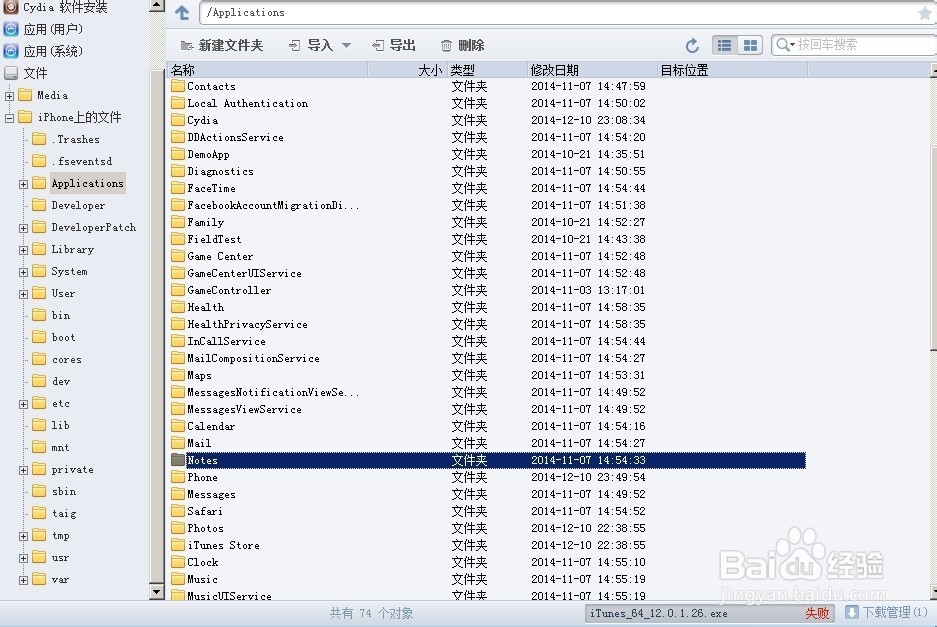Viewport: 937px width, 627px height.
Task: Select the sbin folder in the tree
Action: (54, 491)
